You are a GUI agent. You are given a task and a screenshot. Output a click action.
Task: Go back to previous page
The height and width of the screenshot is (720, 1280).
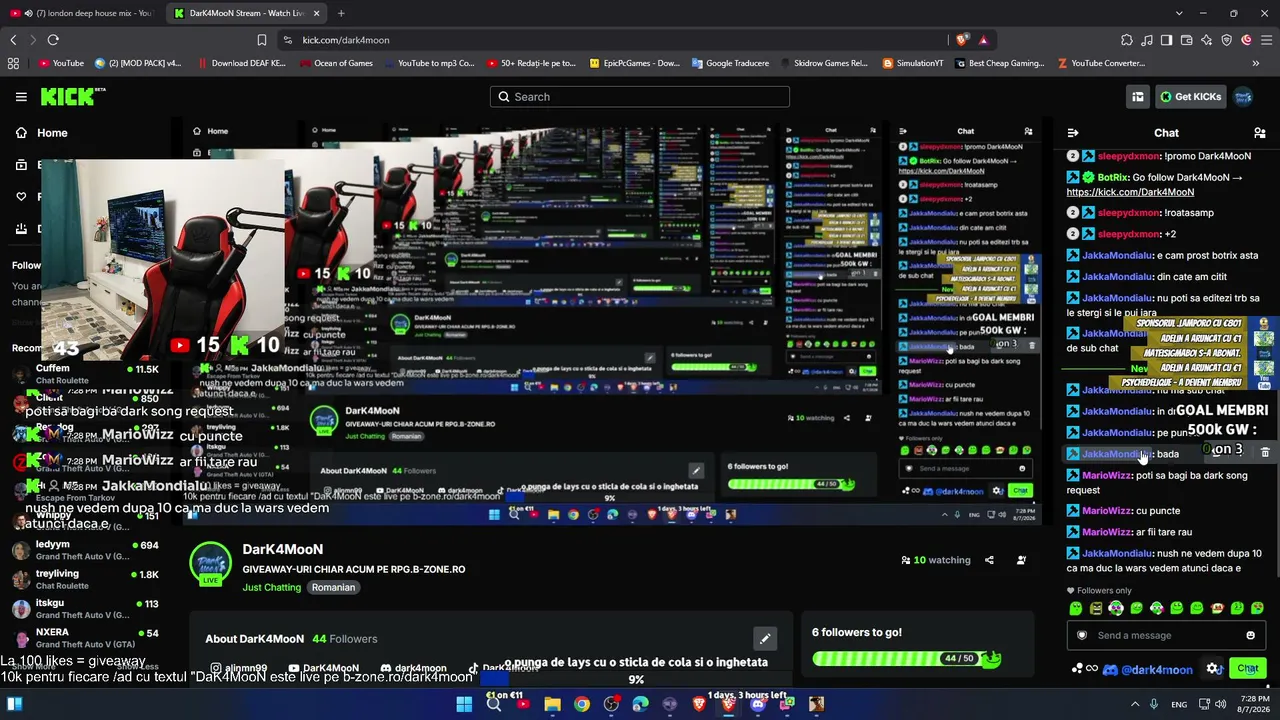(13, 40)
